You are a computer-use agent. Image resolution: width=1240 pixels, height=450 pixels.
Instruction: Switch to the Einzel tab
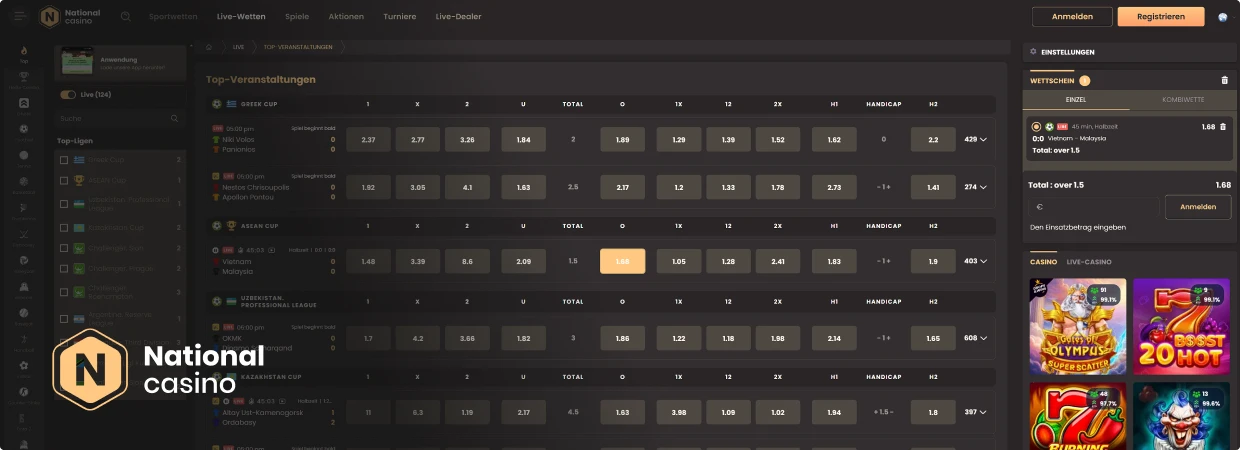(1076, 100)
